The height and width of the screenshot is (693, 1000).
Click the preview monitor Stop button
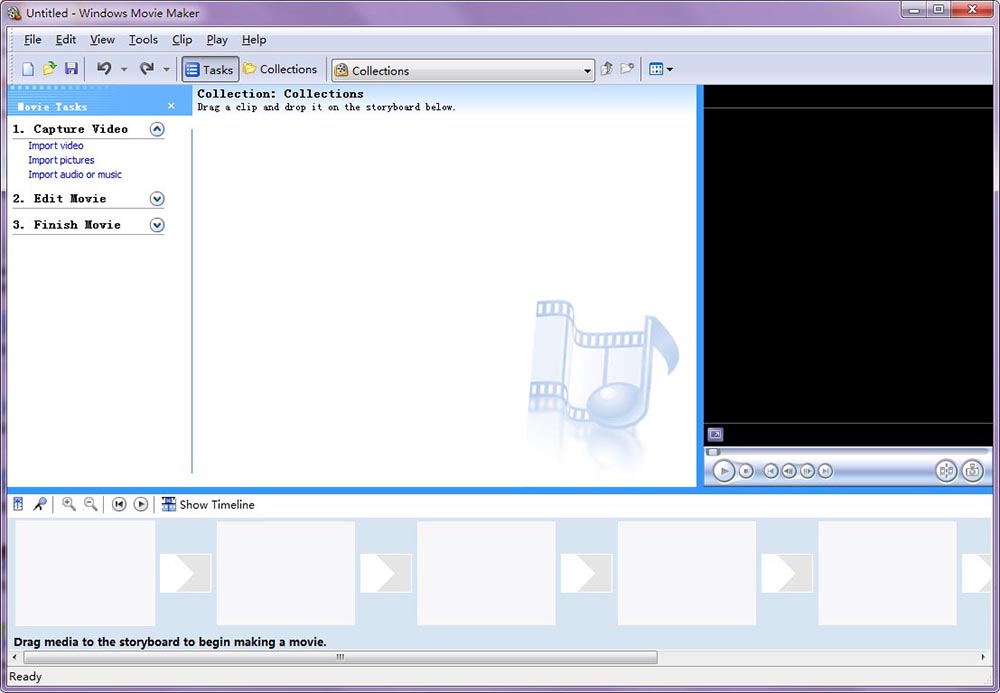pos(746,471)
